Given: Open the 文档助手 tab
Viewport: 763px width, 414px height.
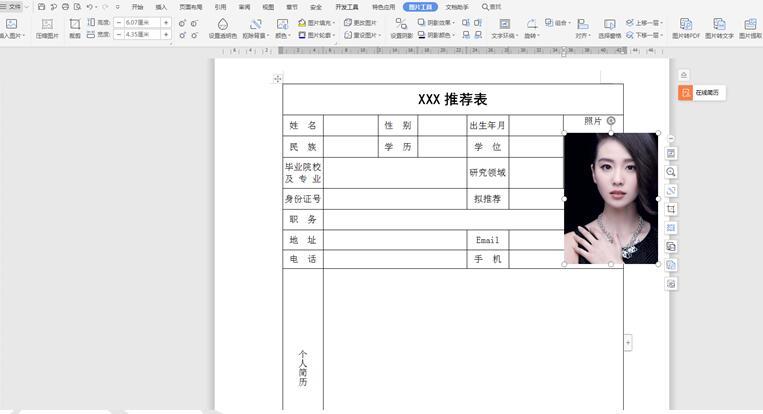Looking at the screenshot, I should 457,7.
